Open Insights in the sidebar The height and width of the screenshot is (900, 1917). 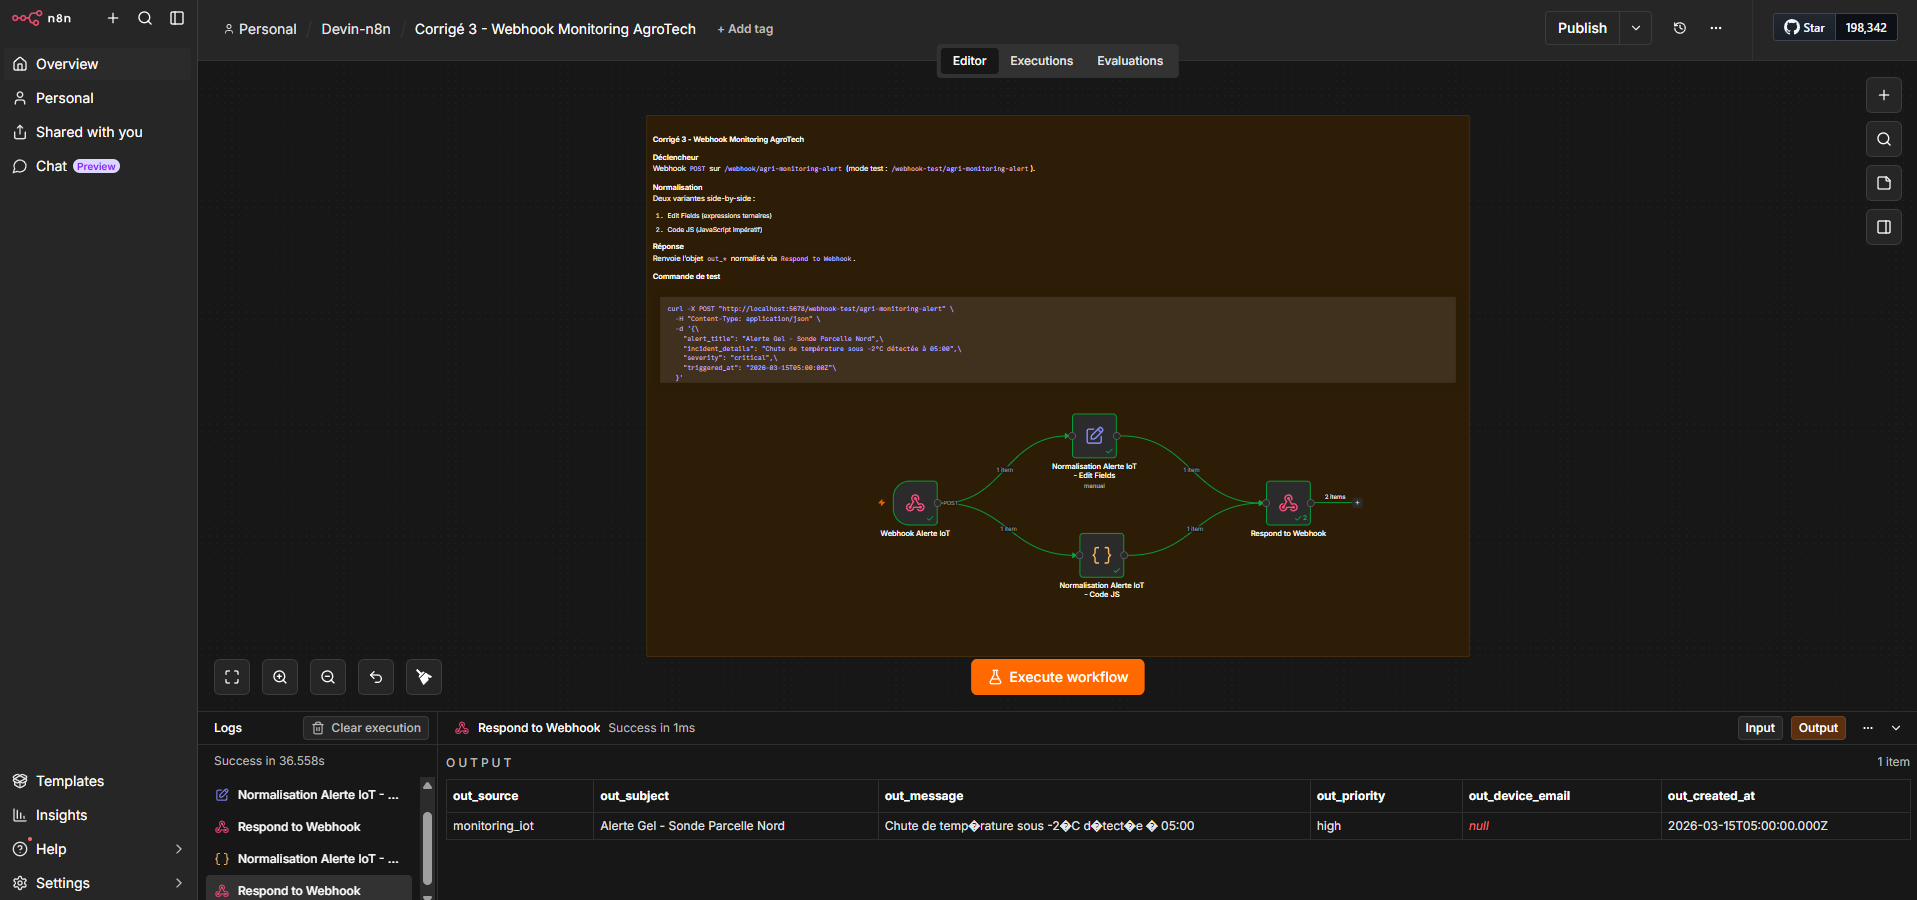[97, 815]
